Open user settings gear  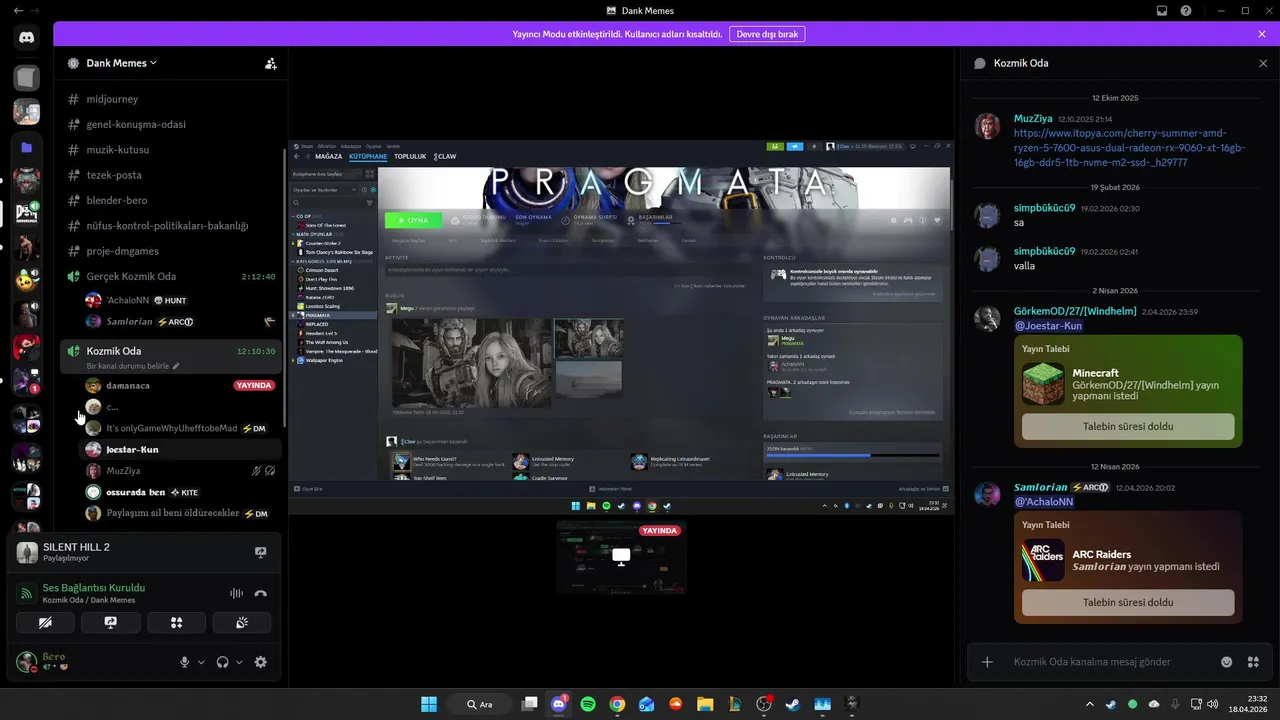[x=261, y=662]
